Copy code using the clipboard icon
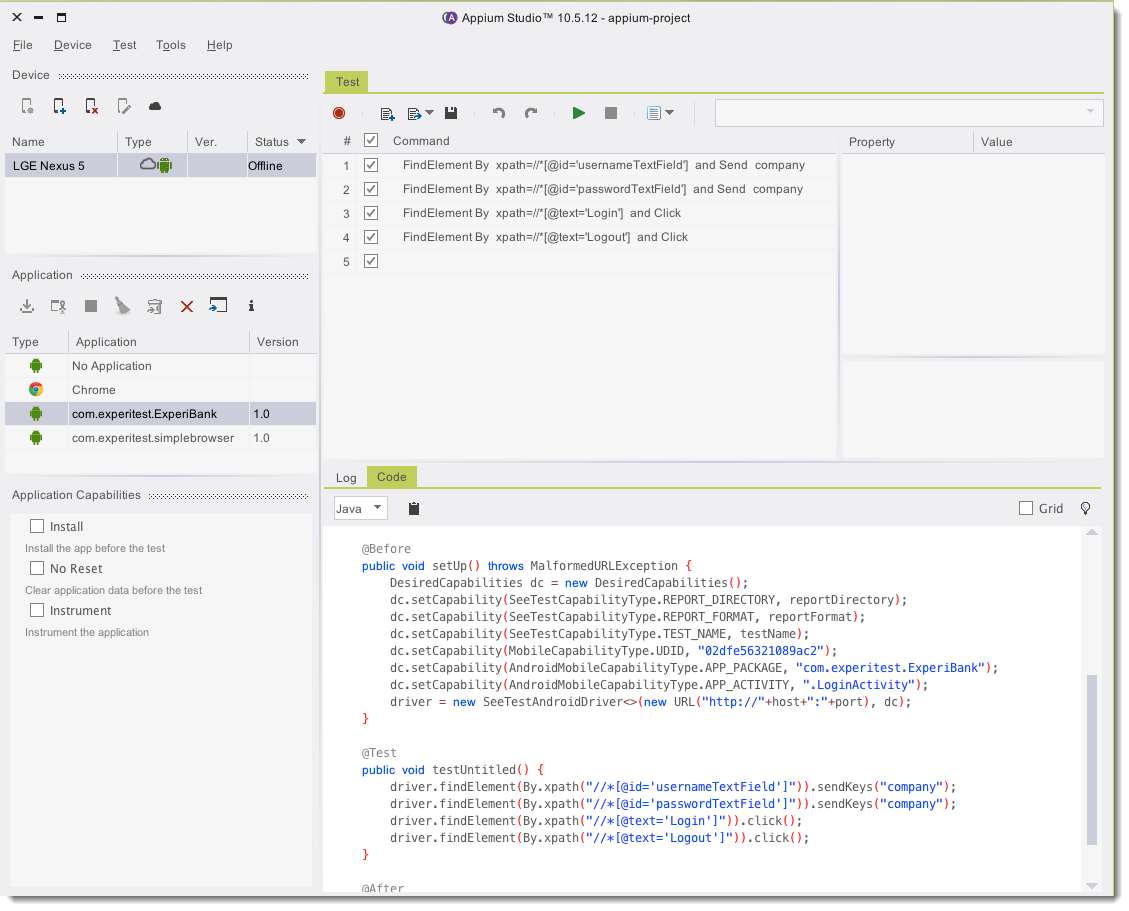The image size is (1129, 911). click(x=414, y=509)
